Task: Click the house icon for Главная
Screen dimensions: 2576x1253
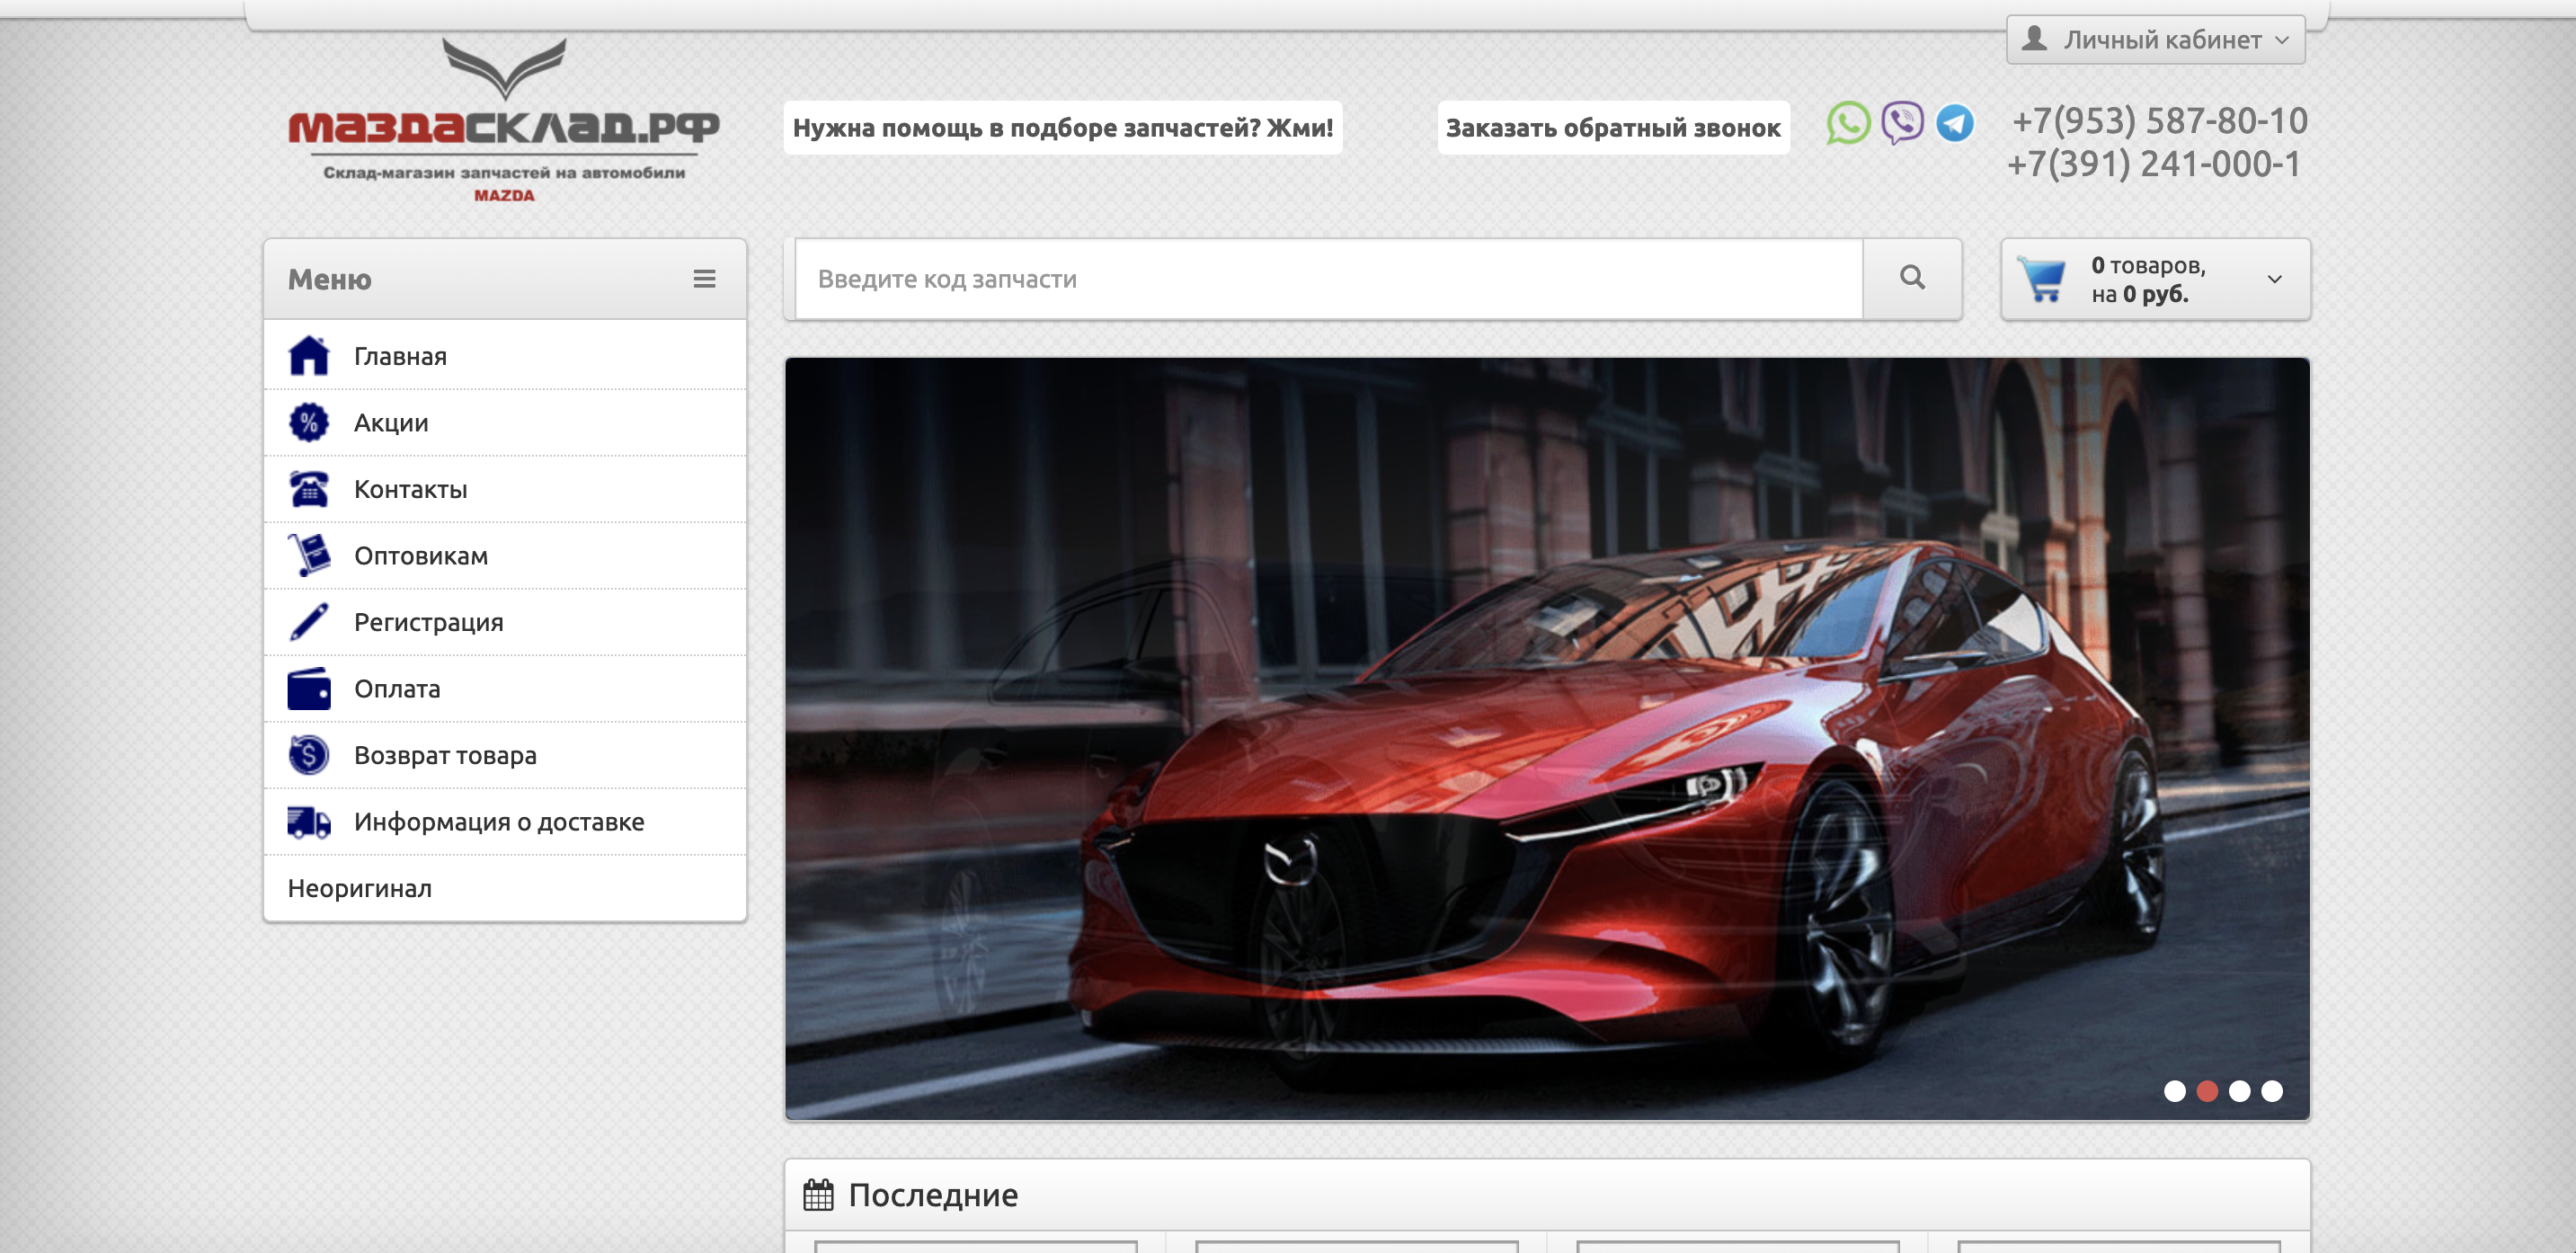Action: click(x=308, y=356)
